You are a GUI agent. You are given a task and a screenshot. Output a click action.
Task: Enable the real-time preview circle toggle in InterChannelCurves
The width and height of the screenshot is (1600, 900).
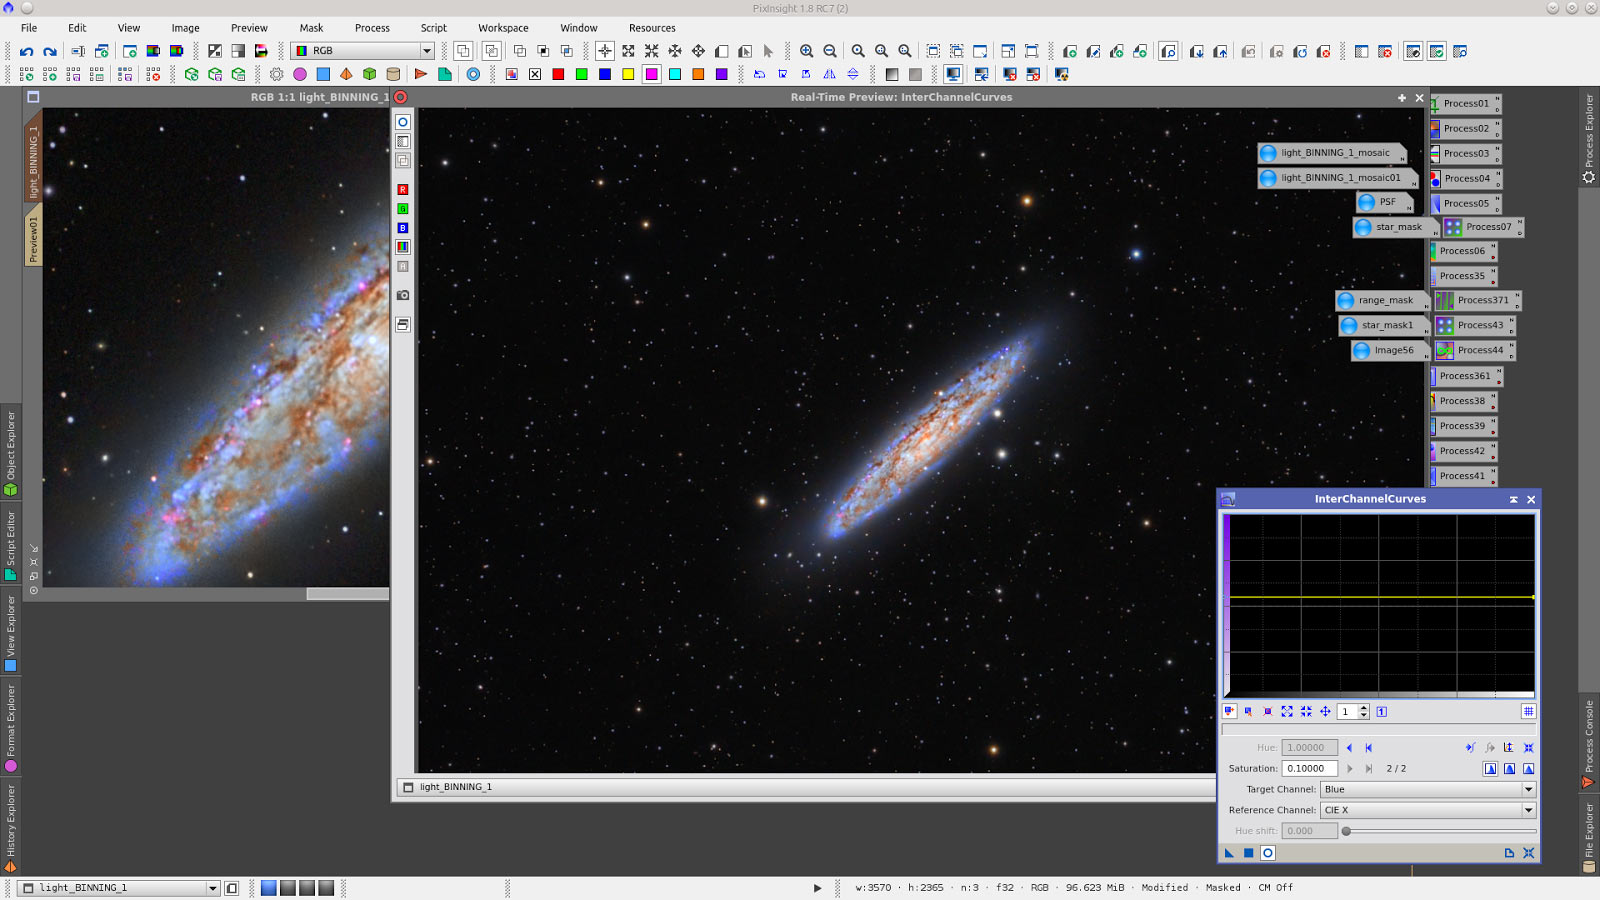pyautogui.click(x=1267, y=852)
